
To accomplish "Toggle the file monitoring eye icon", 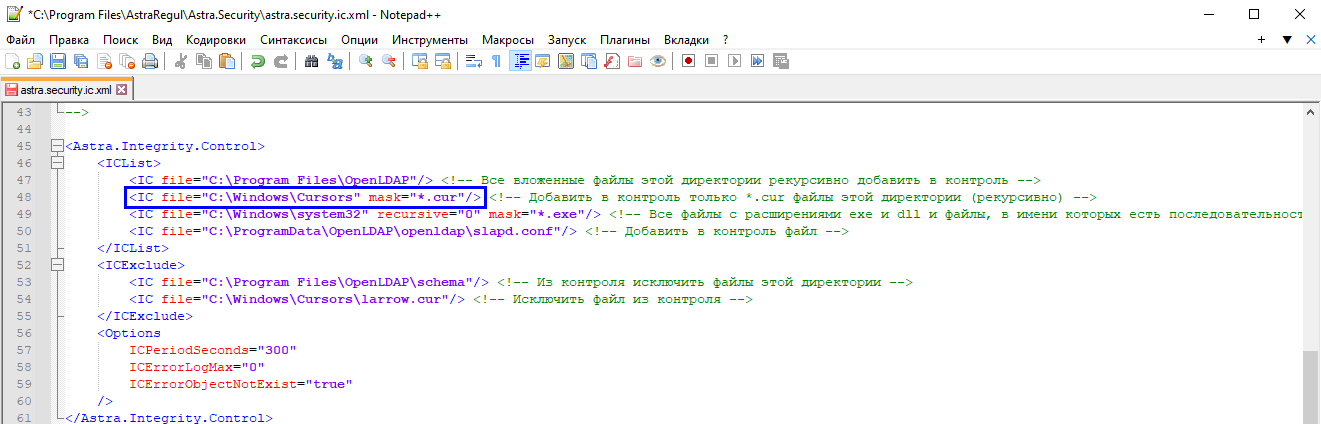I will (658, 61).
